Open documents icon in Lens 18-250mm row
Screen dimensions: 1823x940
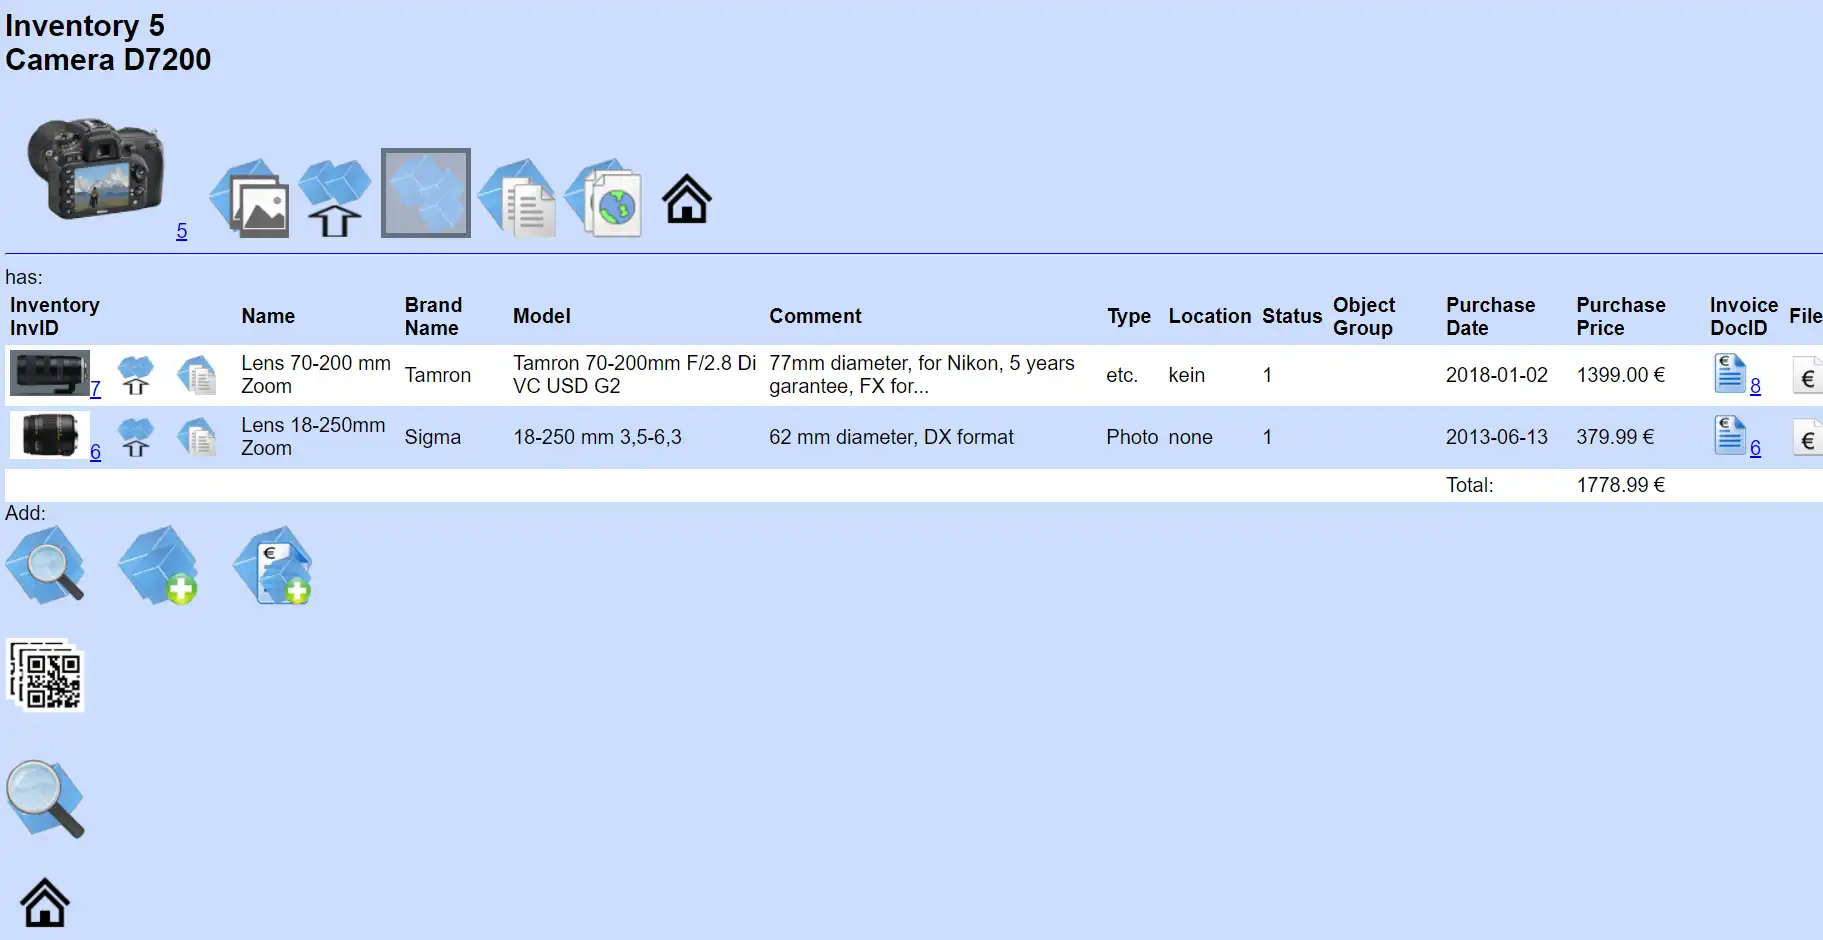click(197, 437)
